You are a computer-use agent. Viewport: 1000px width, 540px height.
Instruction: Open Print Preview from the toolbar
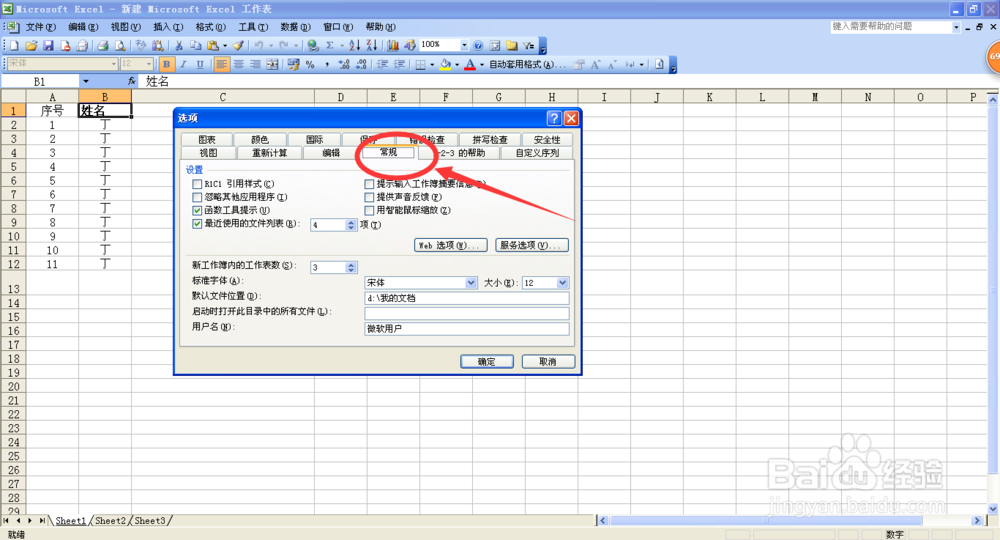(x=120, y=45)
